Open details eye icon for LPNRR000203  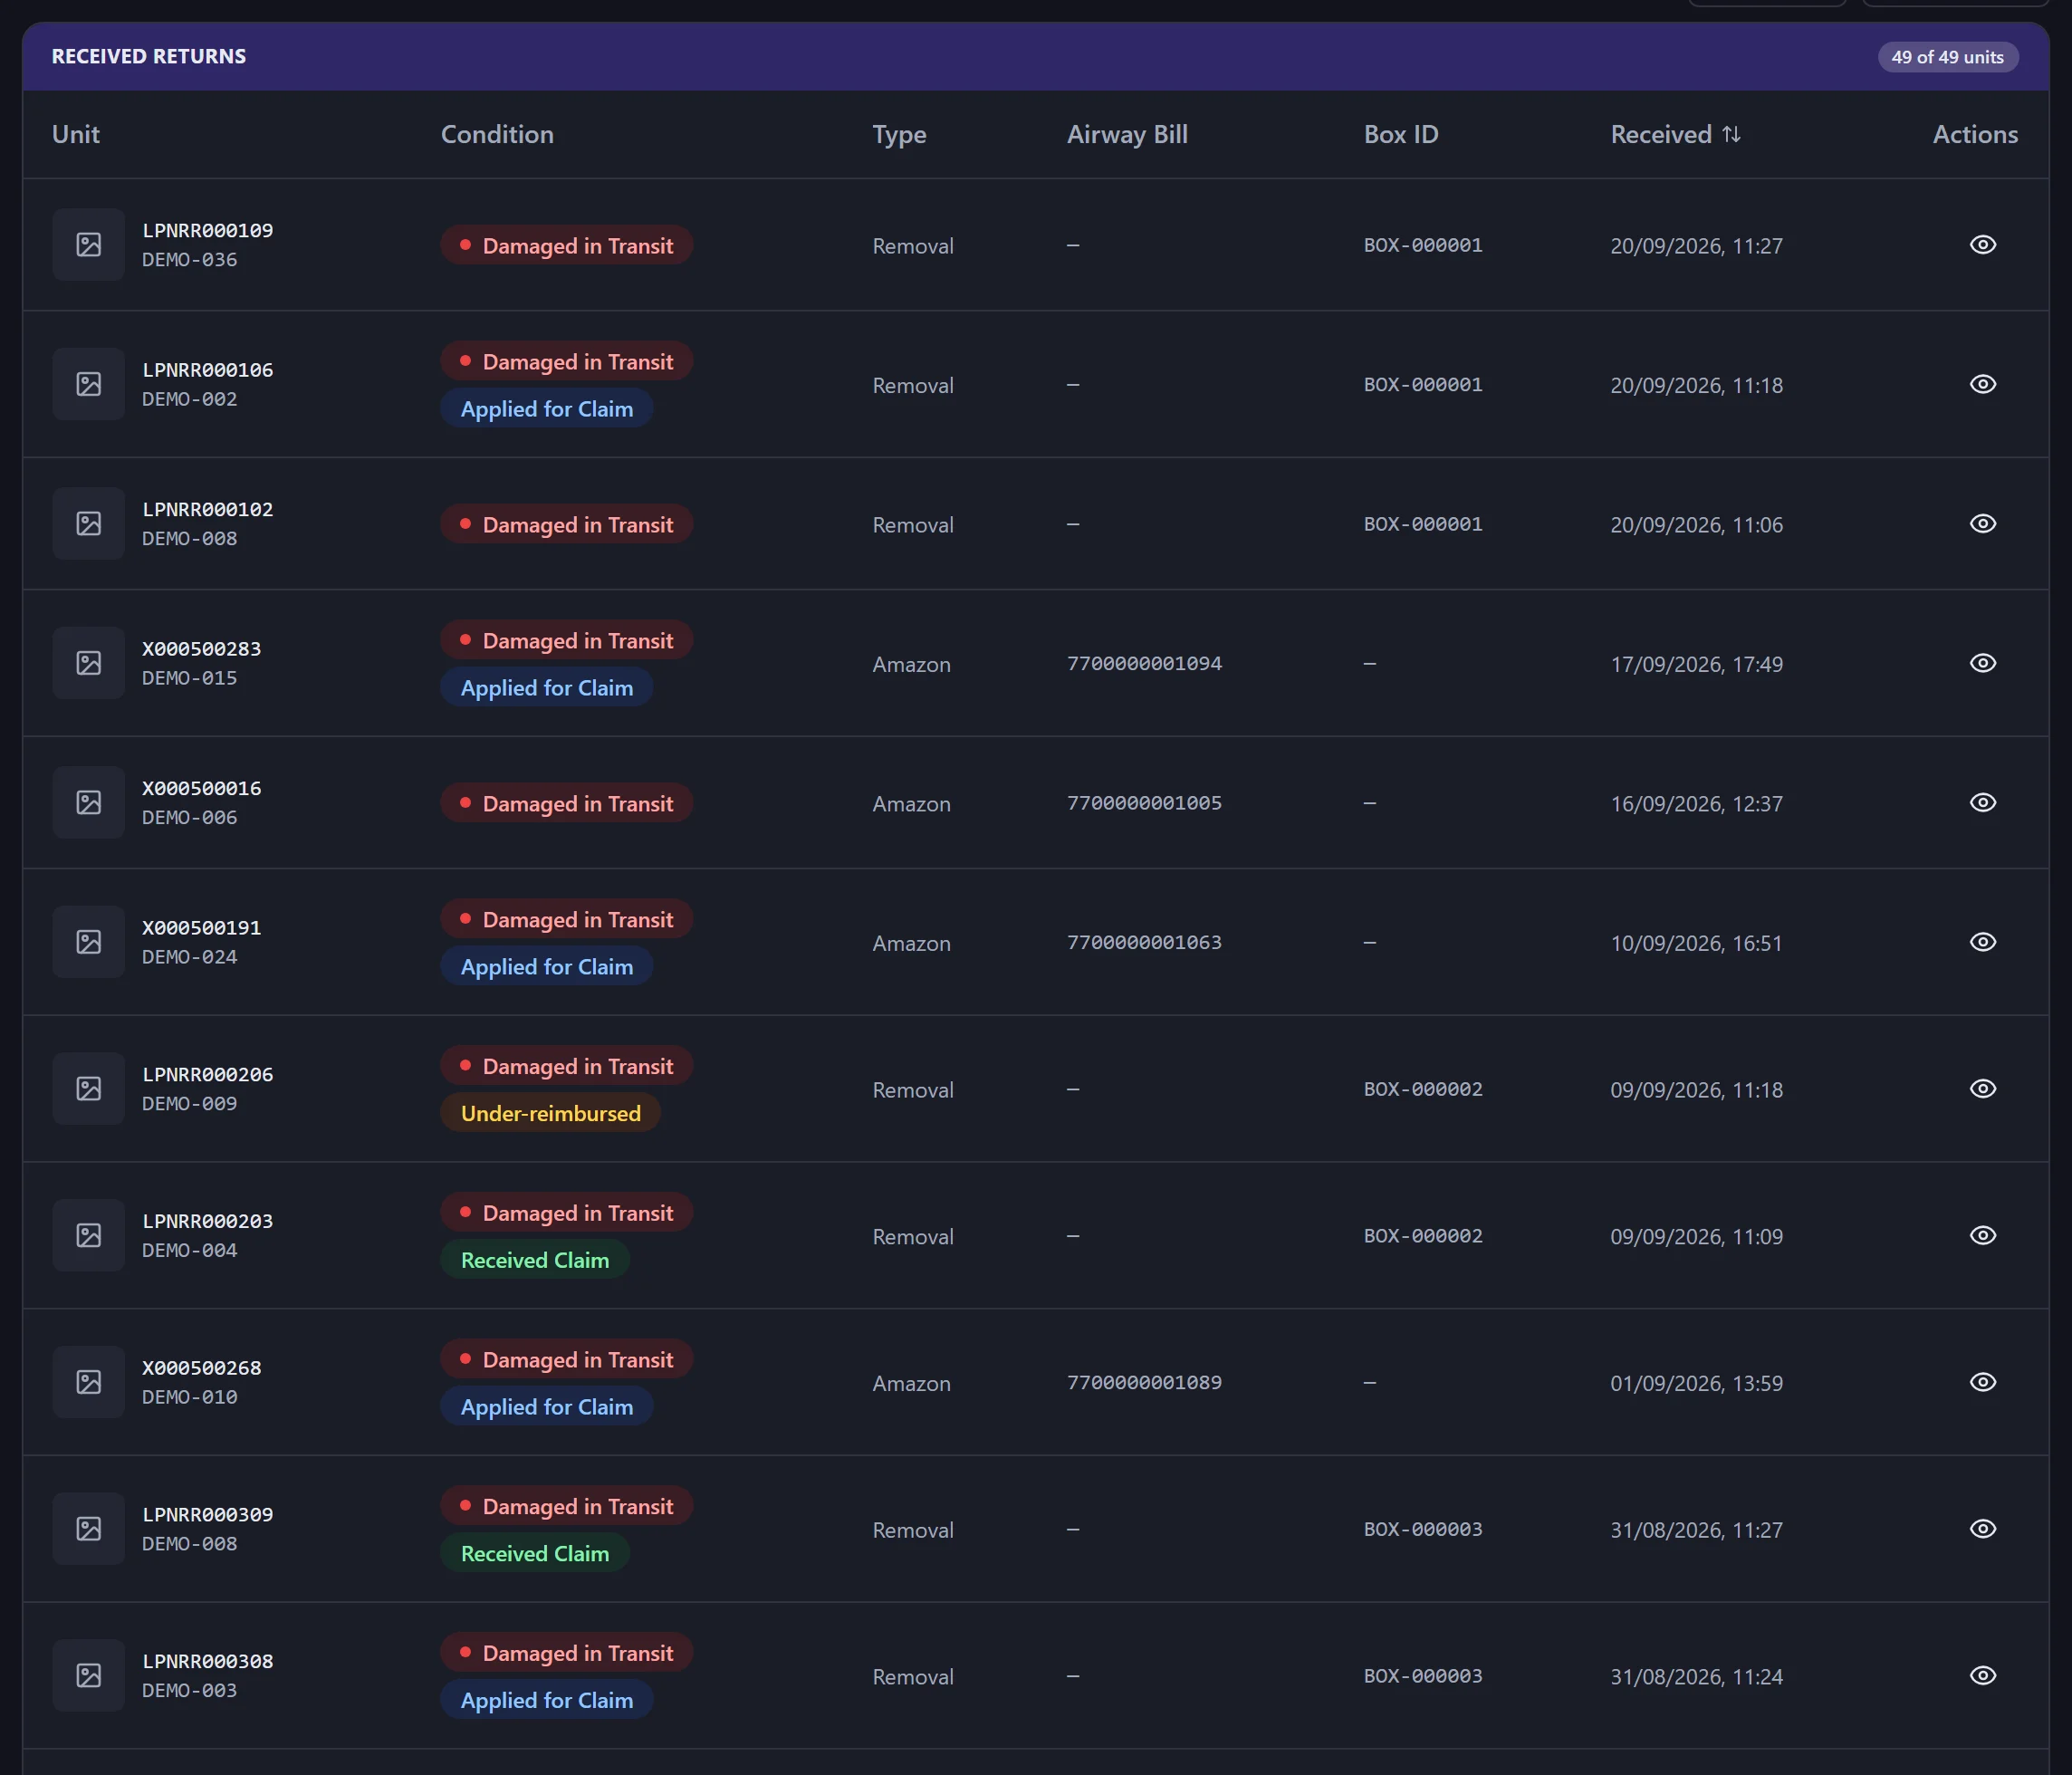point(1982,1236)
